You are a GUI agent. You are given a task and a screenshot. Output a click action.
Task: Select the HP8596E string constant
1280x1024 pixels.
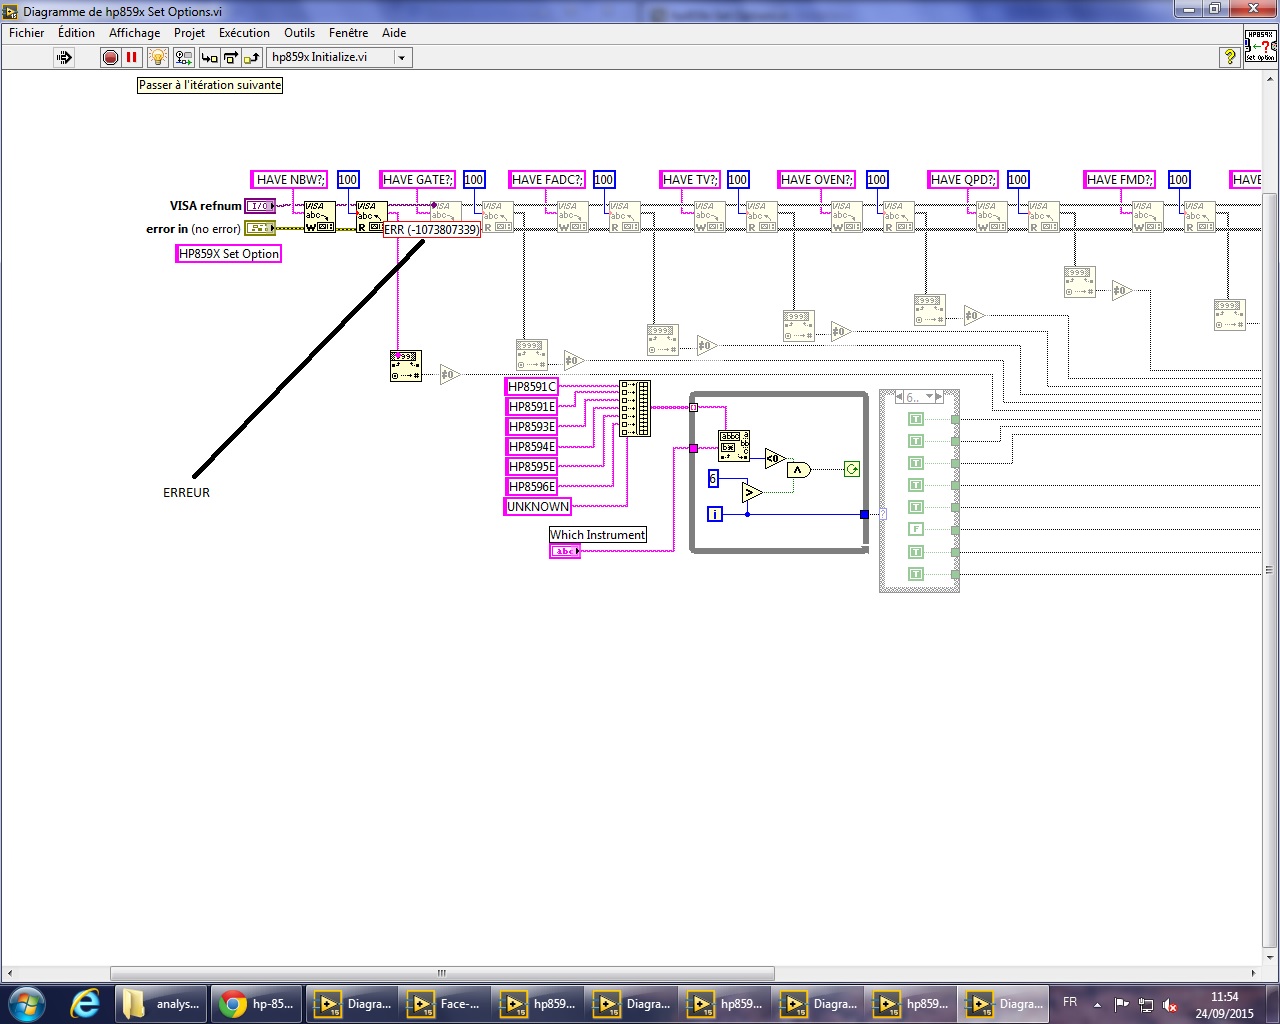(x=531, y=487)
